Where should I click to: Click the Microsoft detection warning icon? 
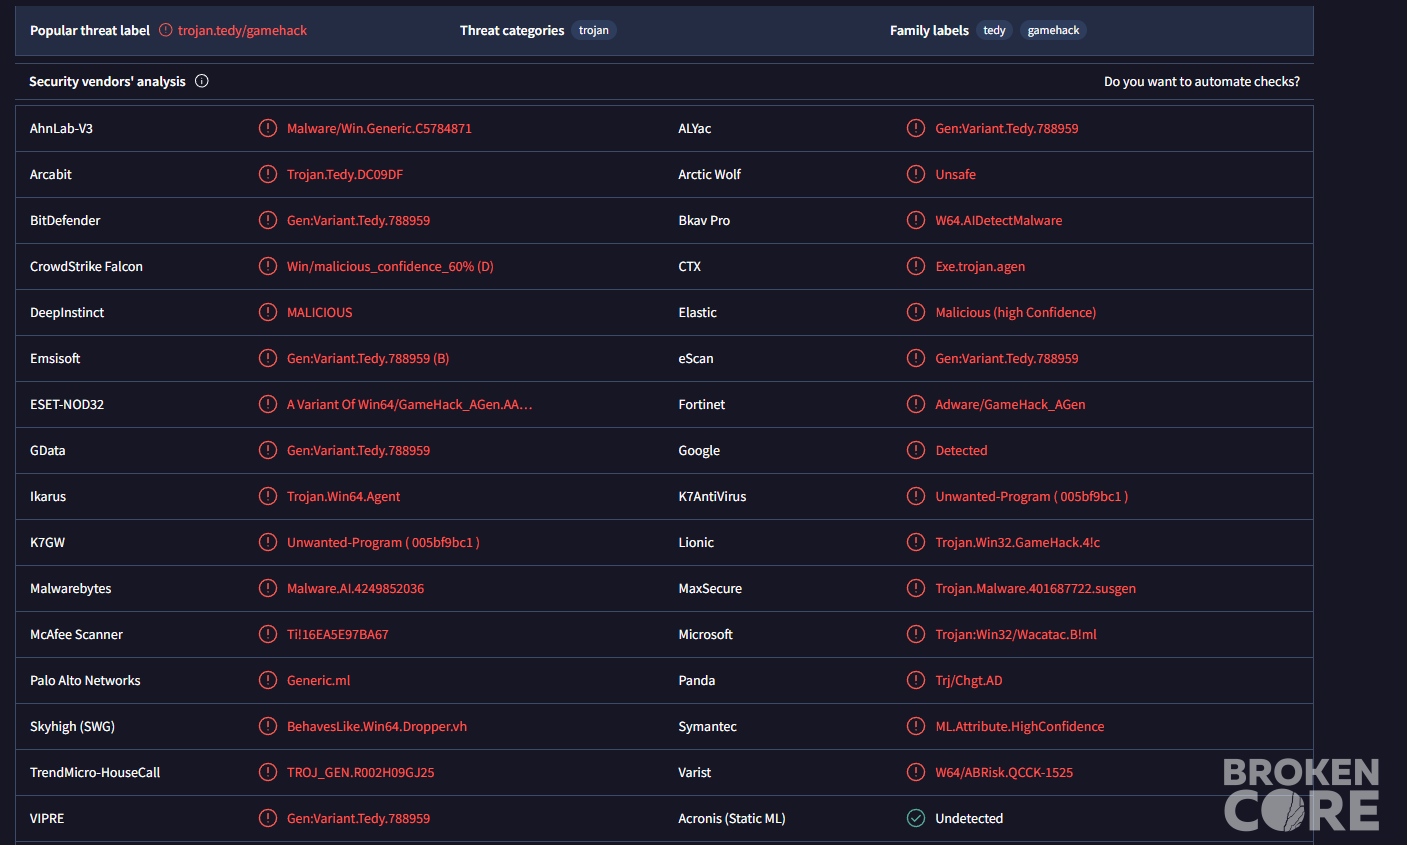[916, 634]
